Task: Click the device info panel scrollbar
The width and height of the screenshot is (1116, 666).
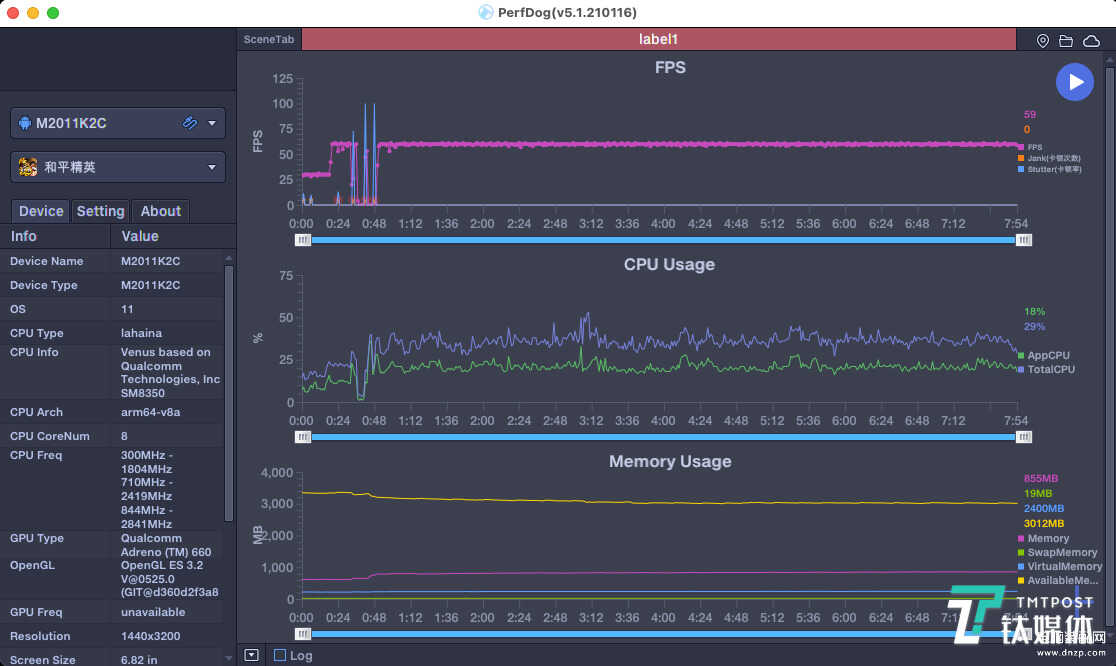Action: [x=228, y=393]
